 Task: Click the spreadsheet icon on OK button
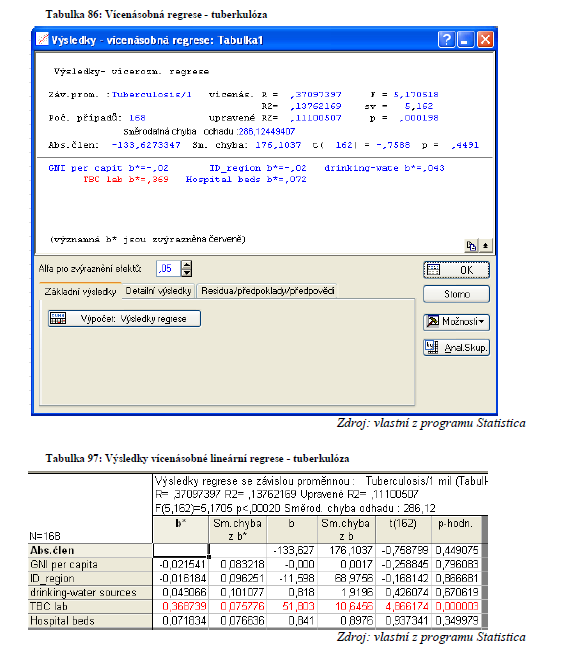coord(433,270)
